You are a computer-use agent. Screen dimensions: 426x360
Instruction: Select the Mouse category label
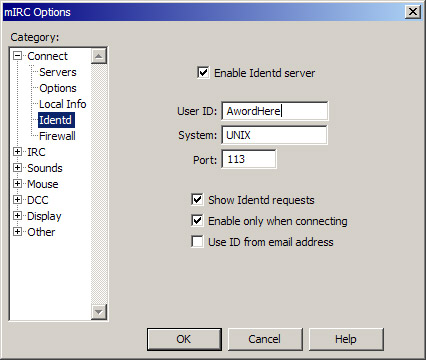pyautogui.click(x=43, y=184)
